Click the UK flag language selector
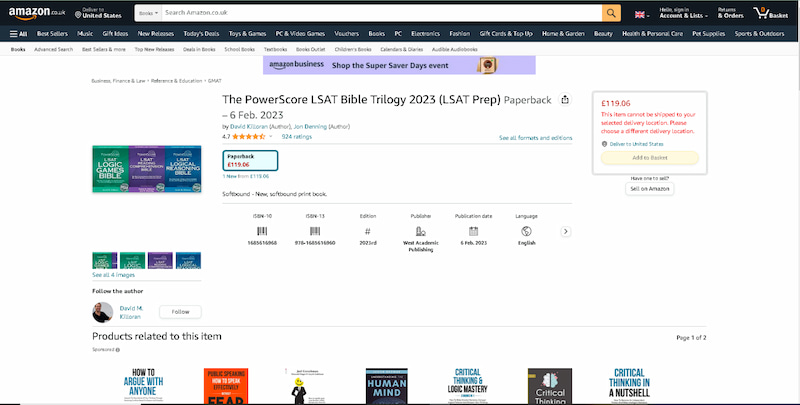 tap(642, 15)
